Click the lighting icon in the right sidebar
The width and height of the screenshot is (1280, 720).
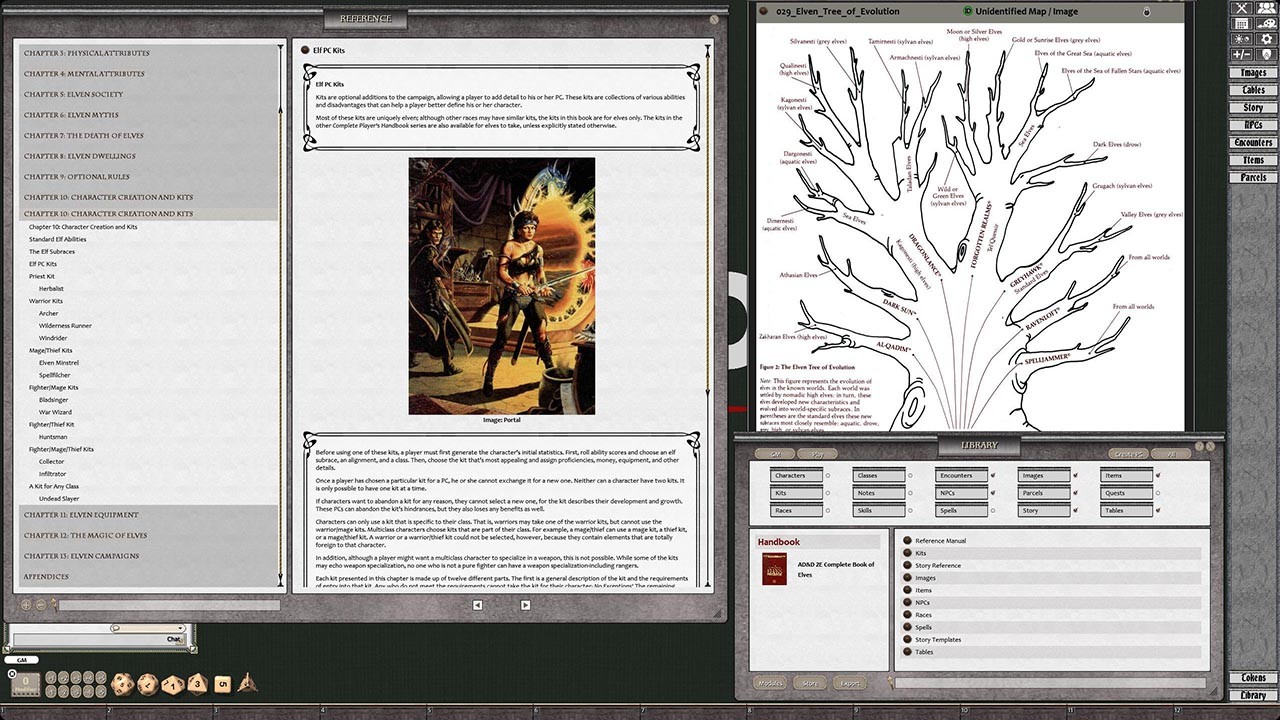(1240, 38)
